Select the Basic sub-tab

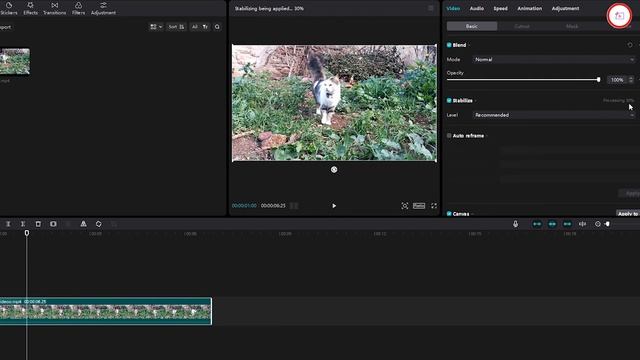tap(472, 26)
